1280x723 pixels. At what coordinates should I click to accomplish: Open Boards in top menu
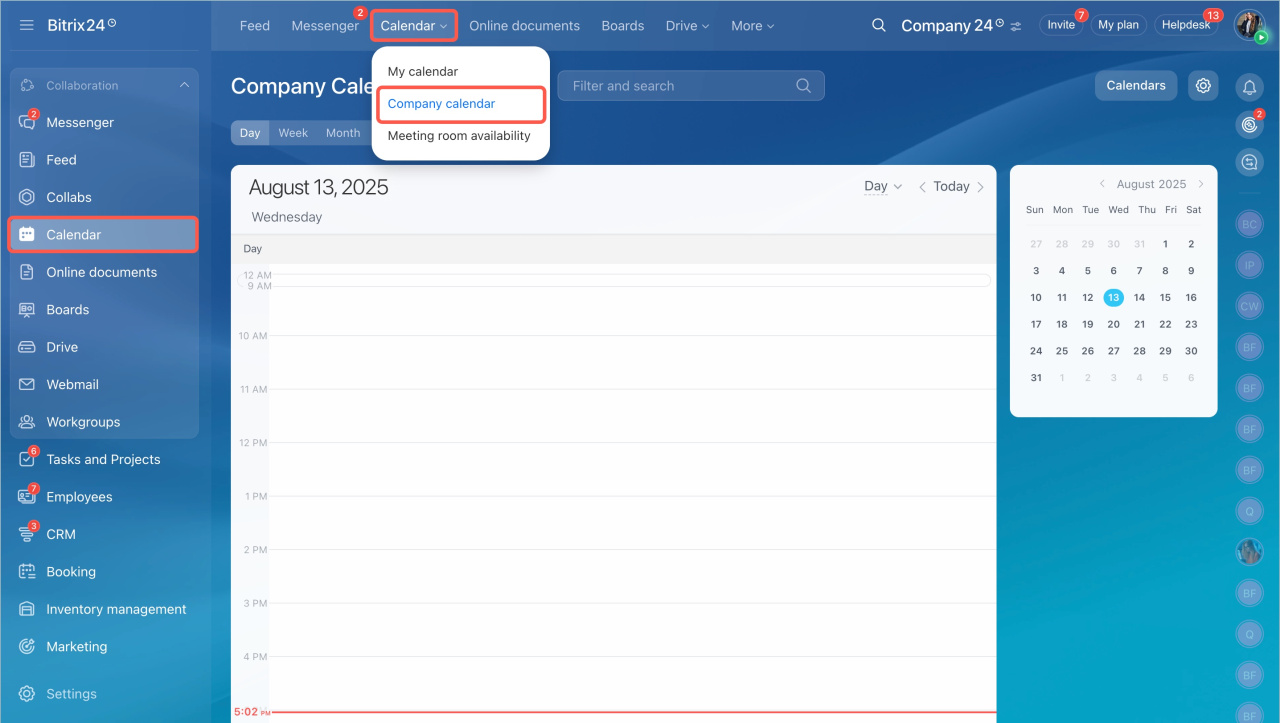(623, 26)
